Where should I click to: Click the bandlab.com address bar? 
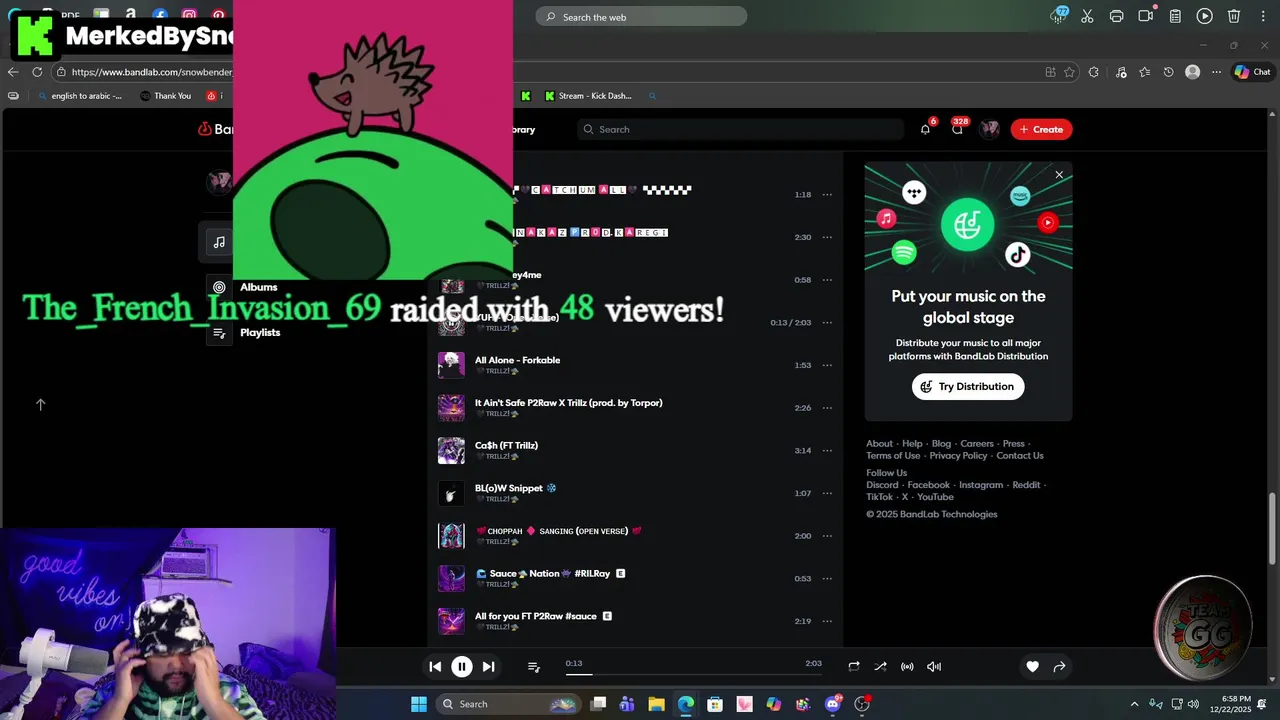[x=152, y=72]
